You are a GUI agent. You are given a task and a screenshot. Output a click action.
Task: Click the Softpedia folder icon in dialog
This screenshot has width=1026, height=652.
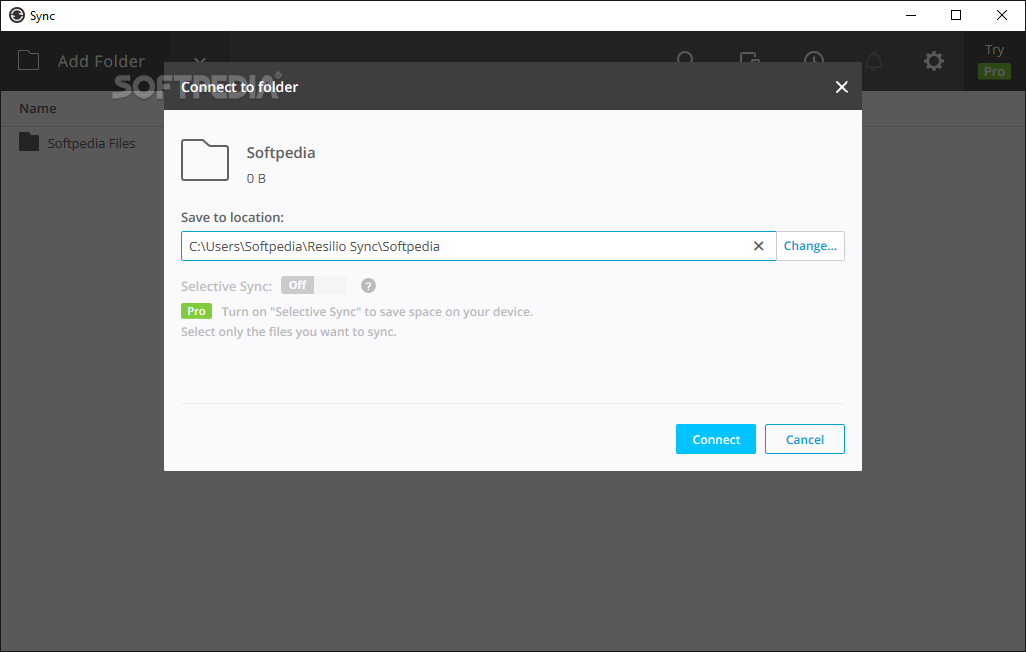pos(205,160)
